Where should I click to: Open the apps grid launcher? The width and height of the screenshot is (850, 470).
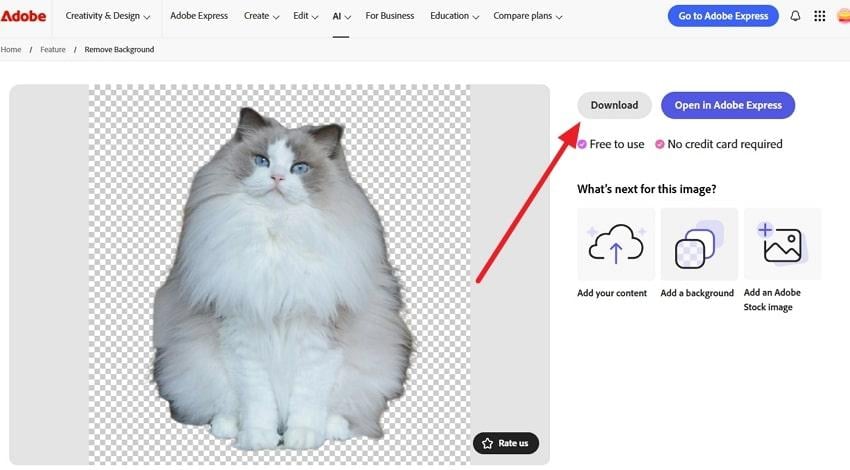tap(820, 16)
